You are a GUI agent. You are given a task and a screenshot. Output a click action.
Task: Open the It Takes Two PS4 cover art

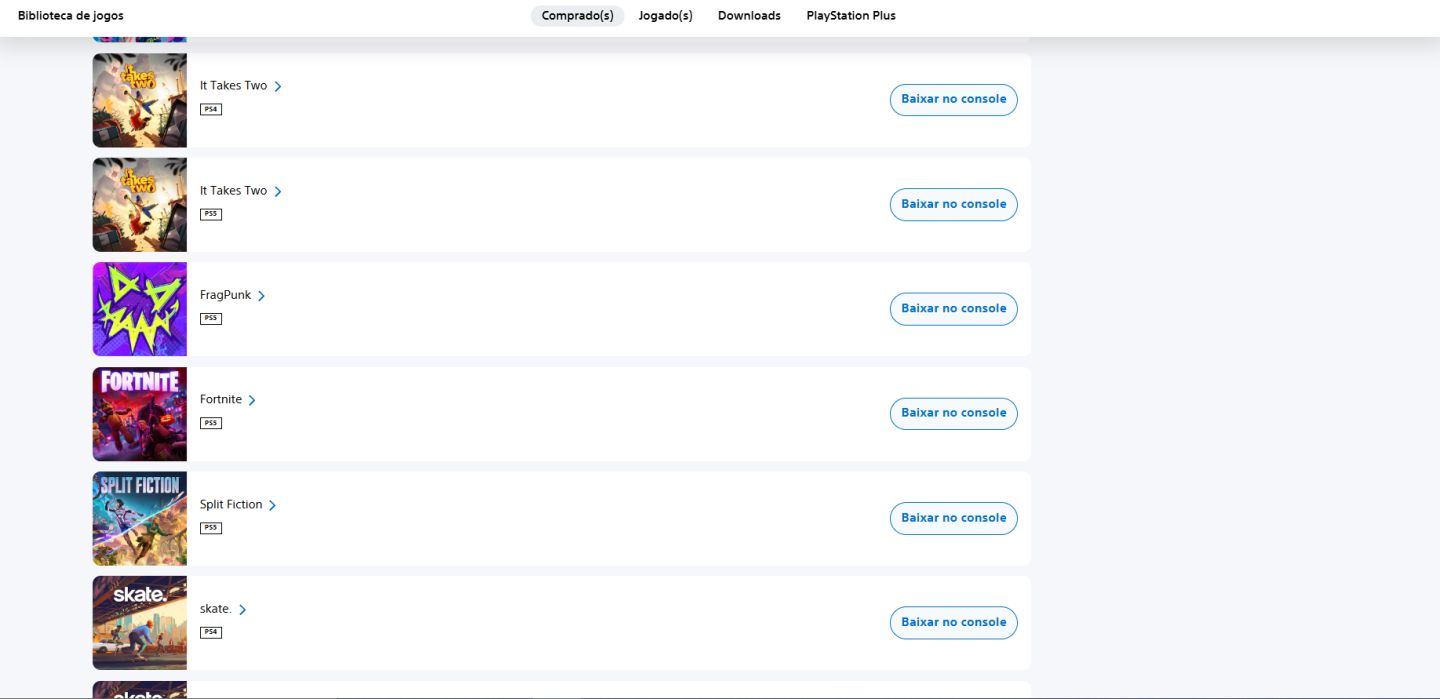140,100
